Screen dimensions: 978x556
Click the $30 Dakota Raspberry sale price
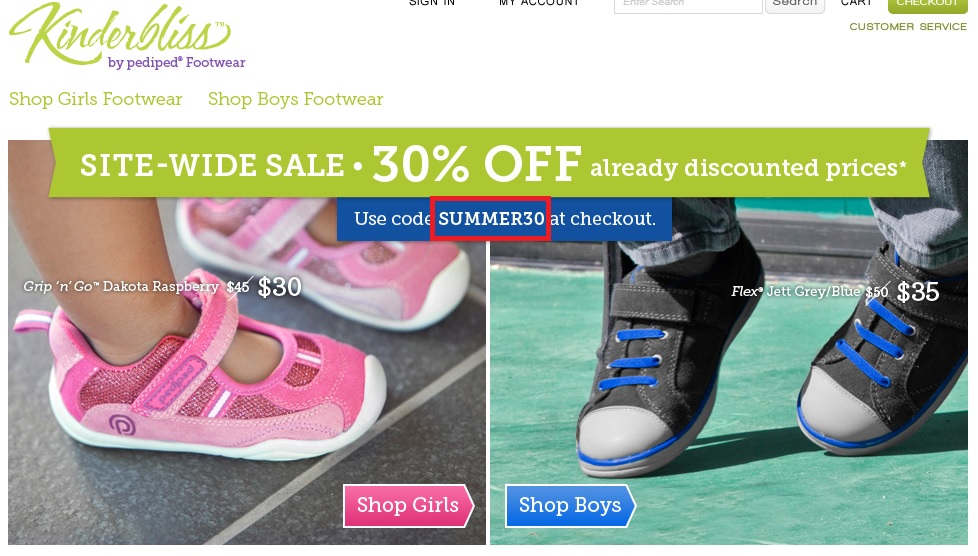click(279, 287)
